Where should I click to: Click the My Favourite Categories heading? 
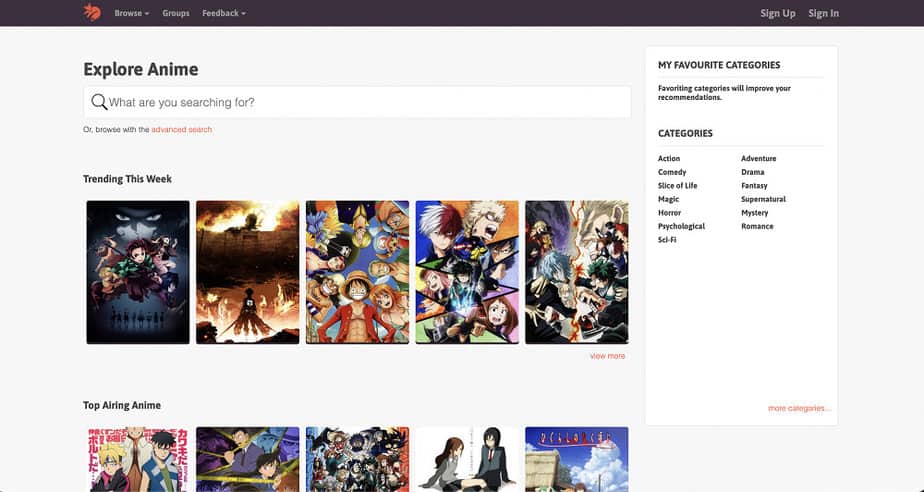tap(719, 65)
